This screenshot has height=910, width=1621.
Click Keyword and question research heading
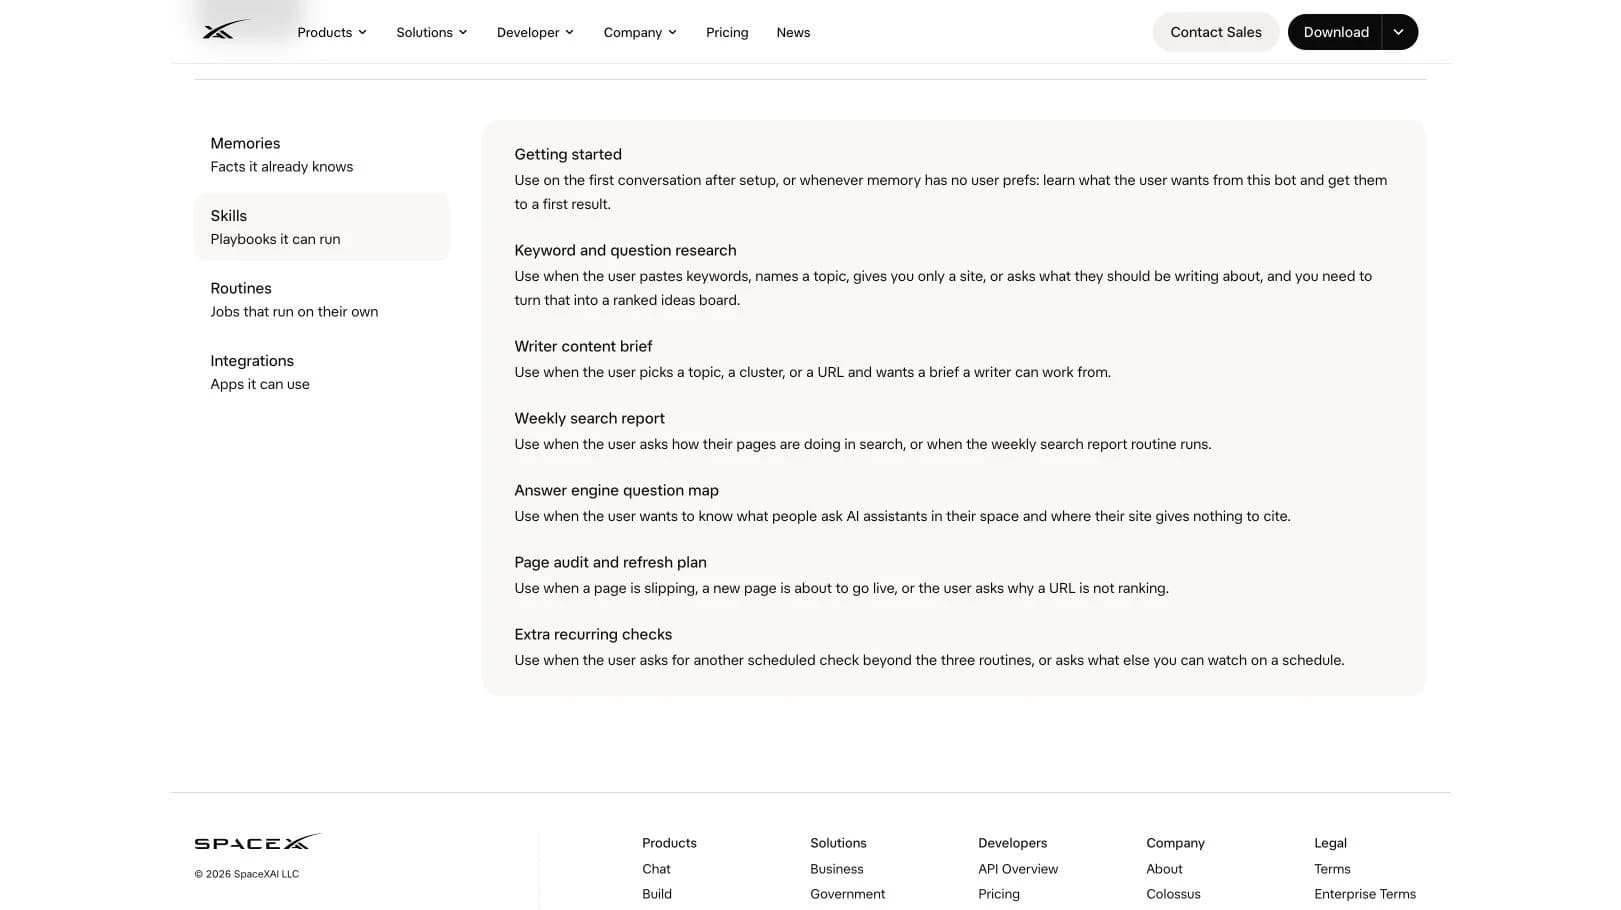click(625, 250)
